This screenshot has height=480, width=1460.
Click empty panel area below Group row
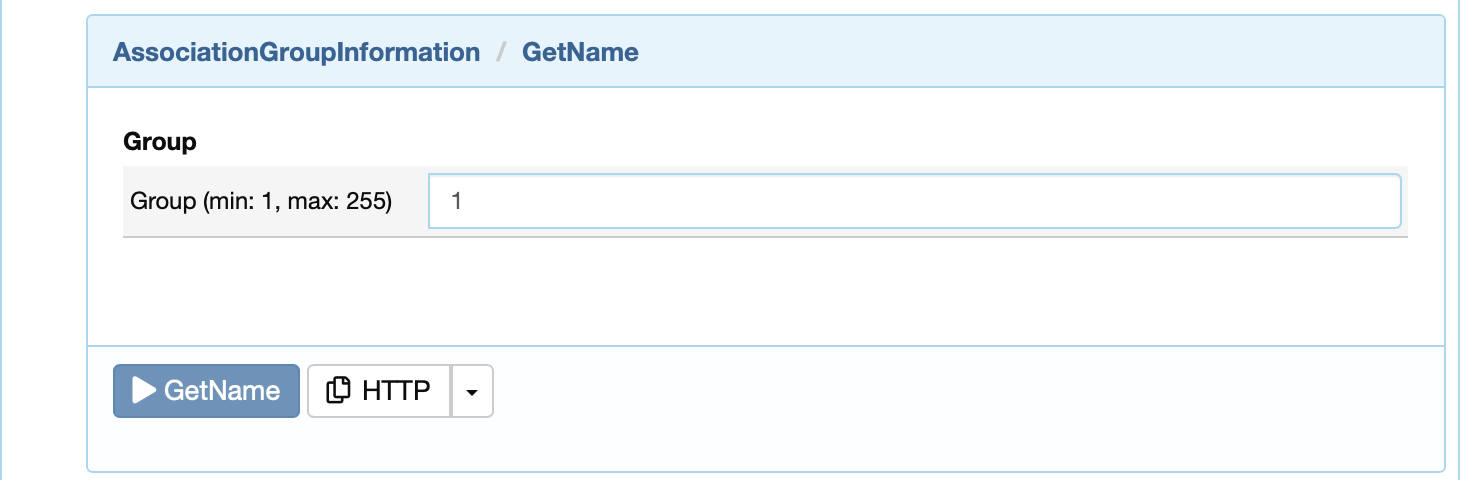pyautogui.click(x=766, y=290)
